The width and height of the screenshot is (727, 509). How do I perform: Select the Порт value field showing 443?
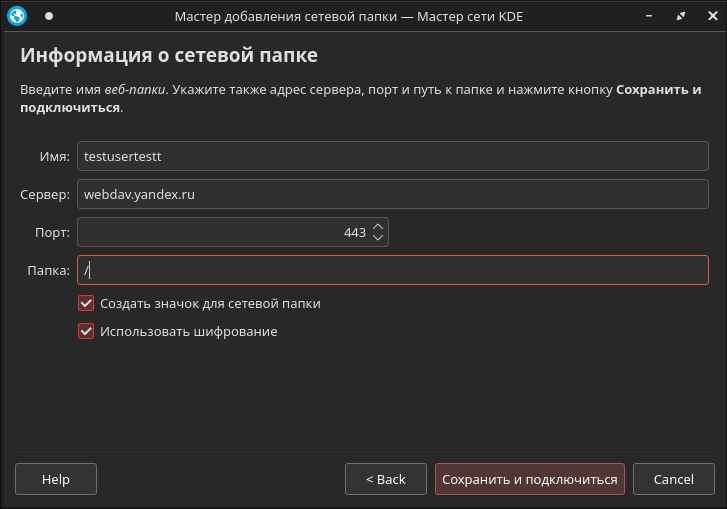[220, 232]
